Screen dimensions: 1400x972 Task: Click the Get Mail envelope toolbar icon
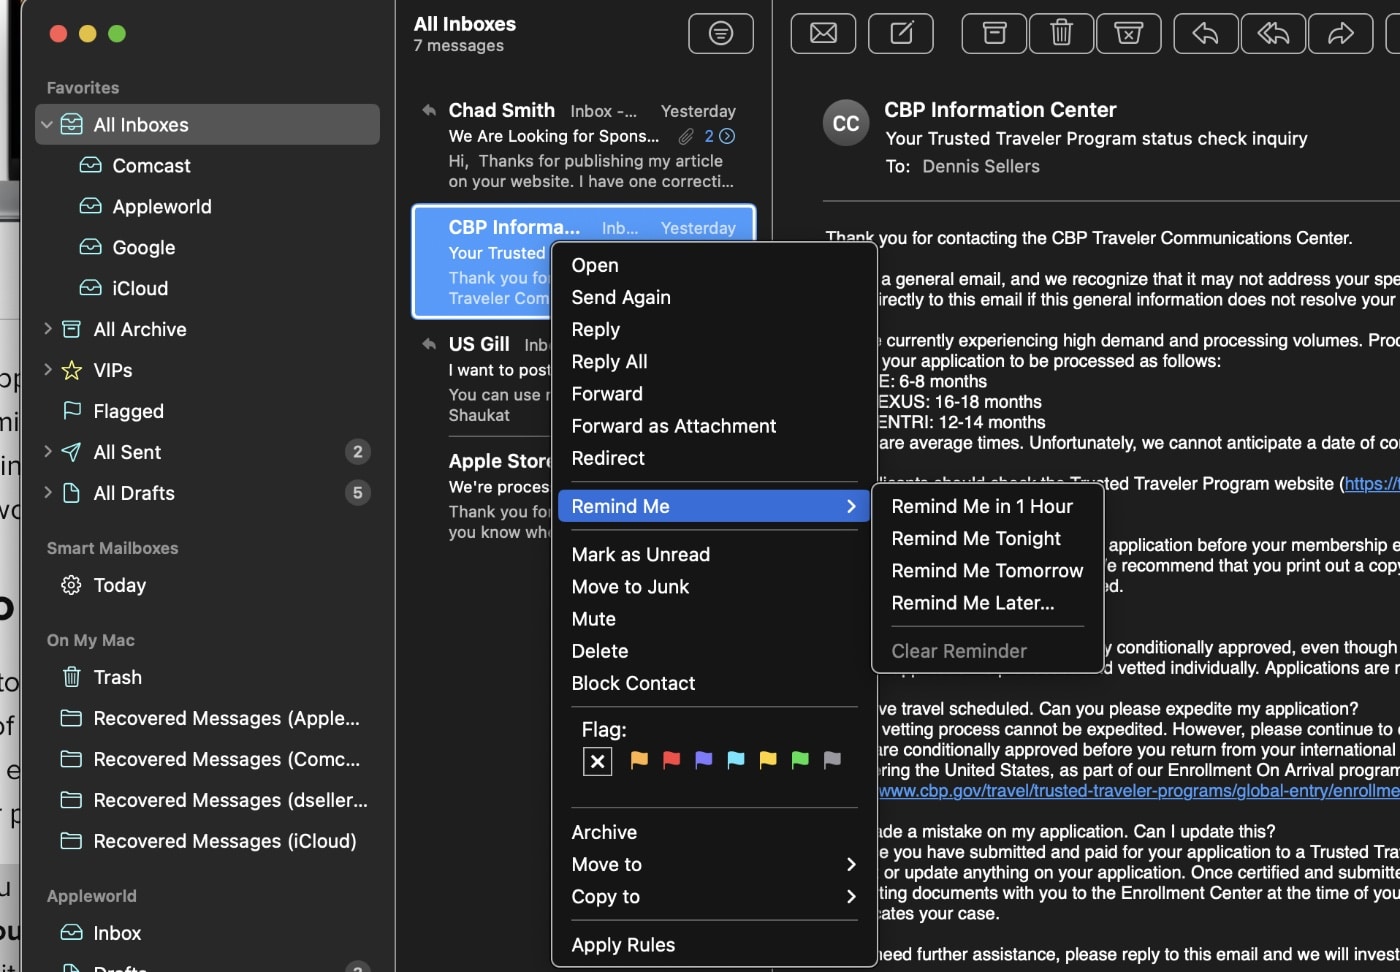pyautogui.click(x=823, y=34)
